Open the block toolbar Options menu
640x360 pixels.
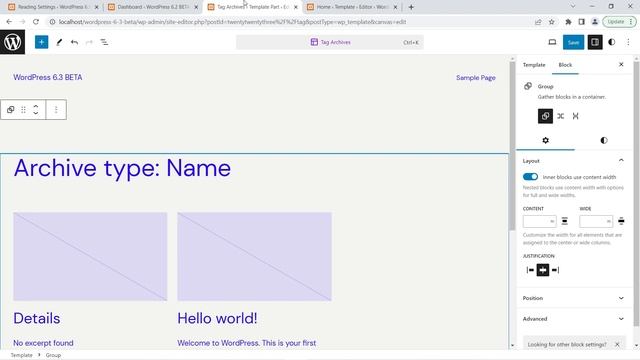[x=56, y=109]
